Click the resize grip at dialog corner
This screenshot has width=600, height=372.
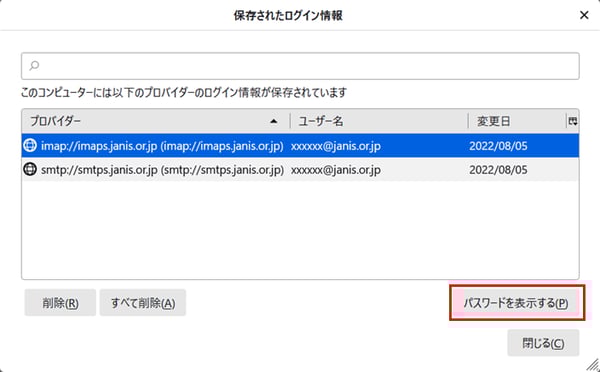pos(593,365)
